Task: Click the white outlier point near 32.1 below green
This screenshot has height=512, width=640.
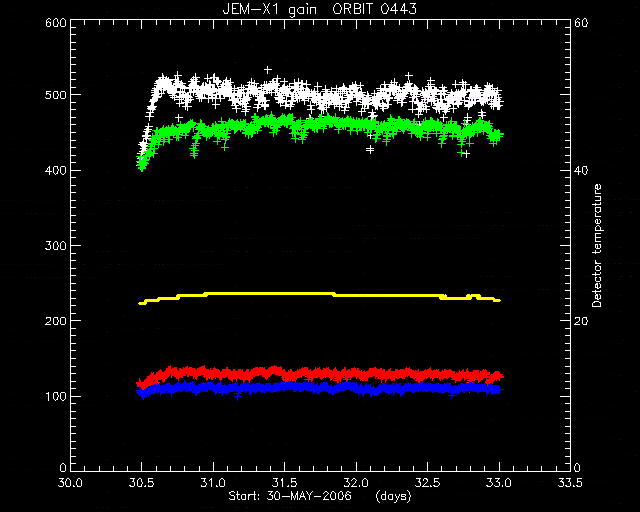Action: (370, 150)
